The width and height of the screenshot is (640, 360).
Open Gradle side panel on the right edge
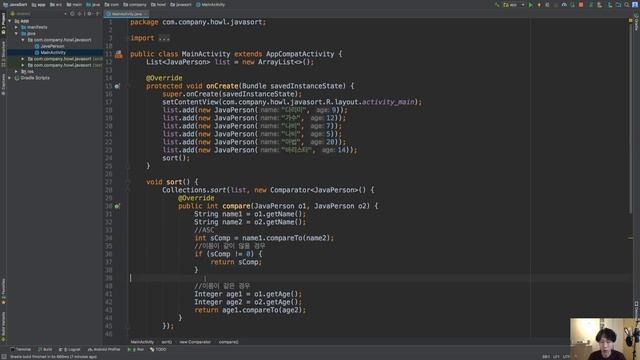coord(636,22)
